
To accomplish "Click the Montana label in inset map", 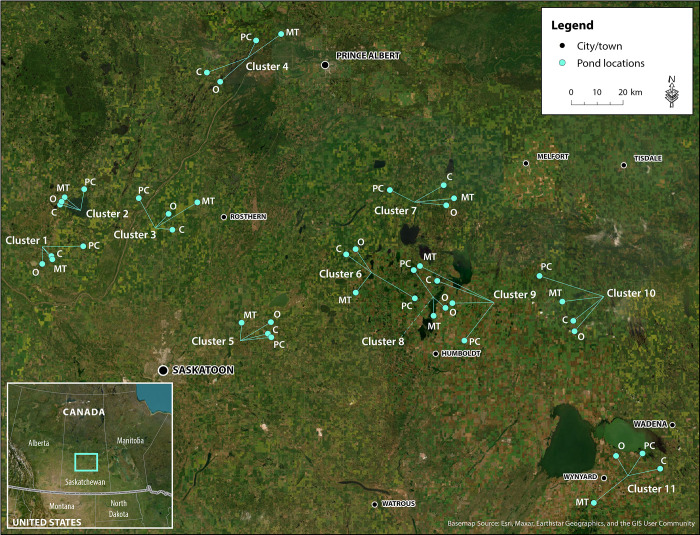I will tap(62, 506).
